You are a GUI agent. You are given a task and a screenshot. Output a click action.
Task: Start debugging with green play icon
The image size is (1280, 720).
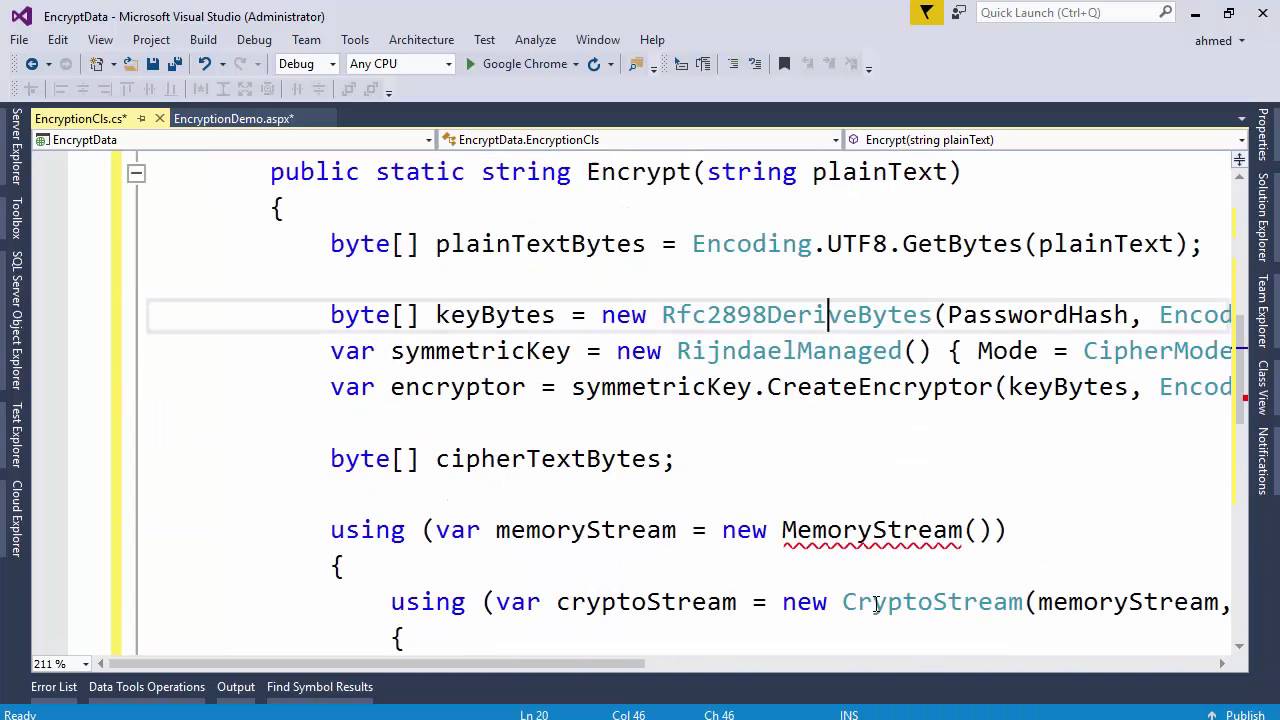pos(470,64)
